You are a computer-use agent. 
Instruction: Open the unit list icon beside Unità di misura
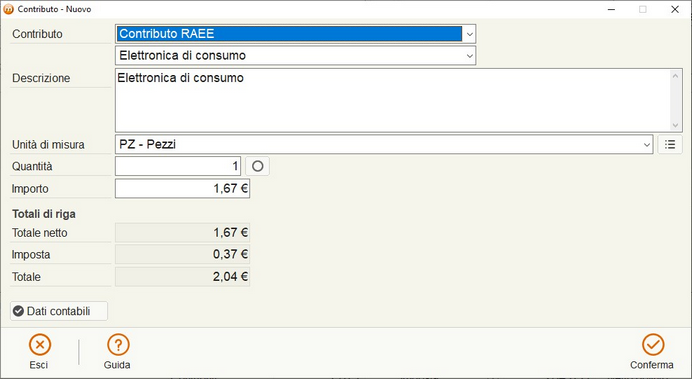pos(670,144)
